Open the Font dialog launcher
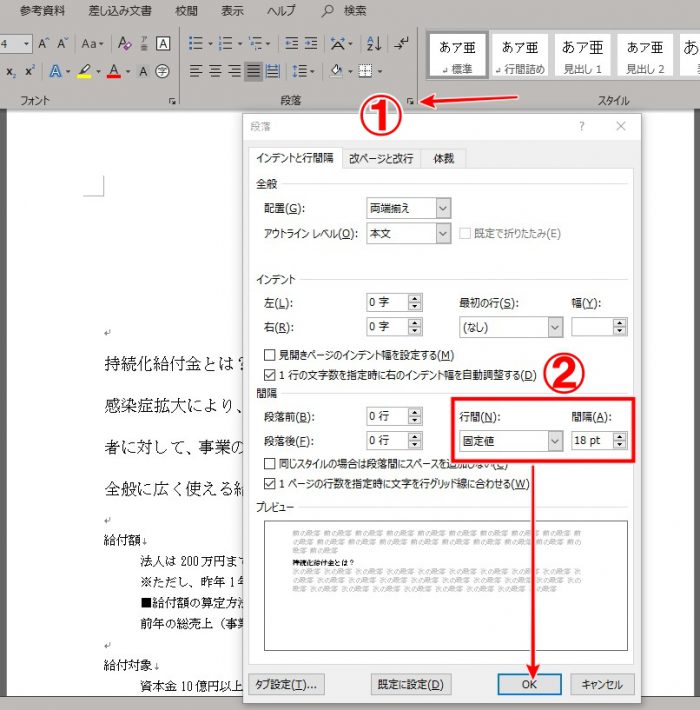This screenshot has width=700, height=710. pyautogui.click(x=172, y=101)
